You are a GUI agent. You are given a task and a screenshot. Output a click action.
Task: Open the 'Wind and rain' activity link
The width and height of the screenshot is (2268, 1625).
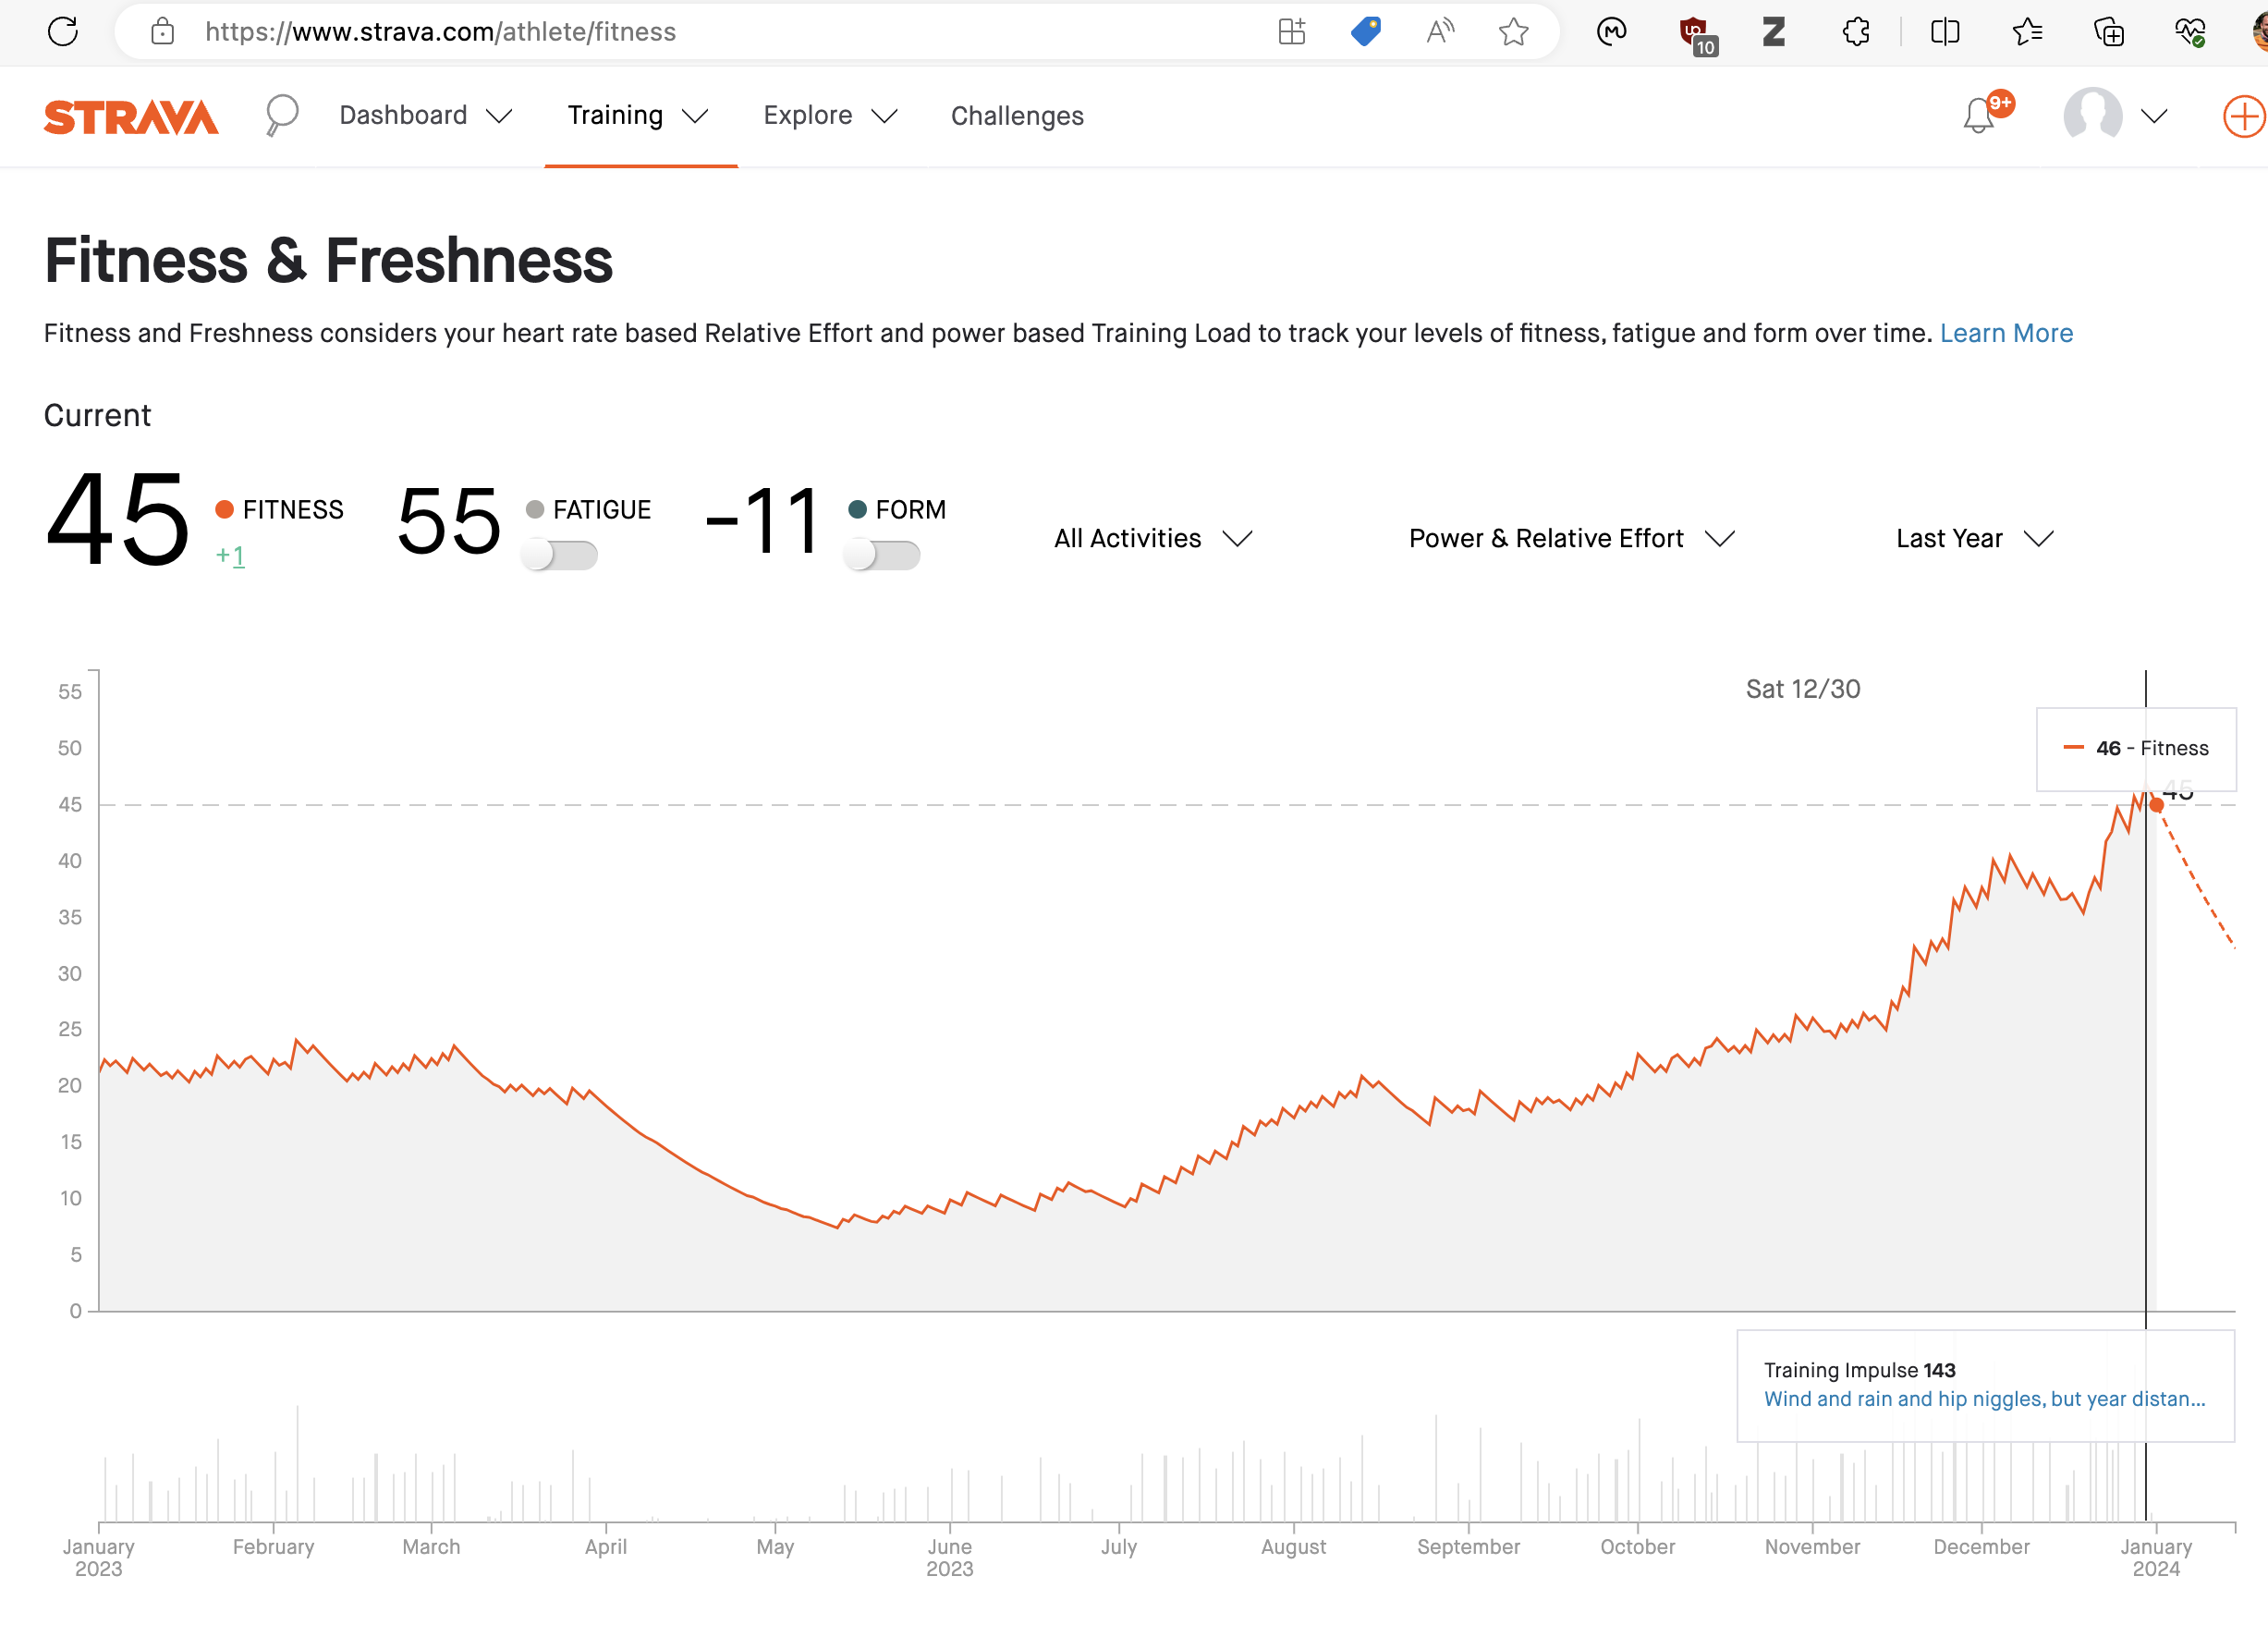point(1984,1399)
